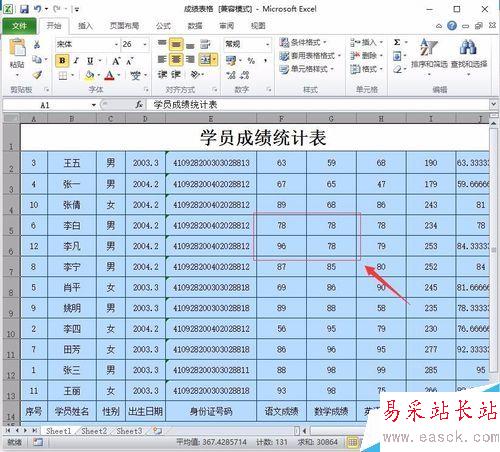Click Delete cells button
This screenshot has height=452, width=500.
(366, 56)
